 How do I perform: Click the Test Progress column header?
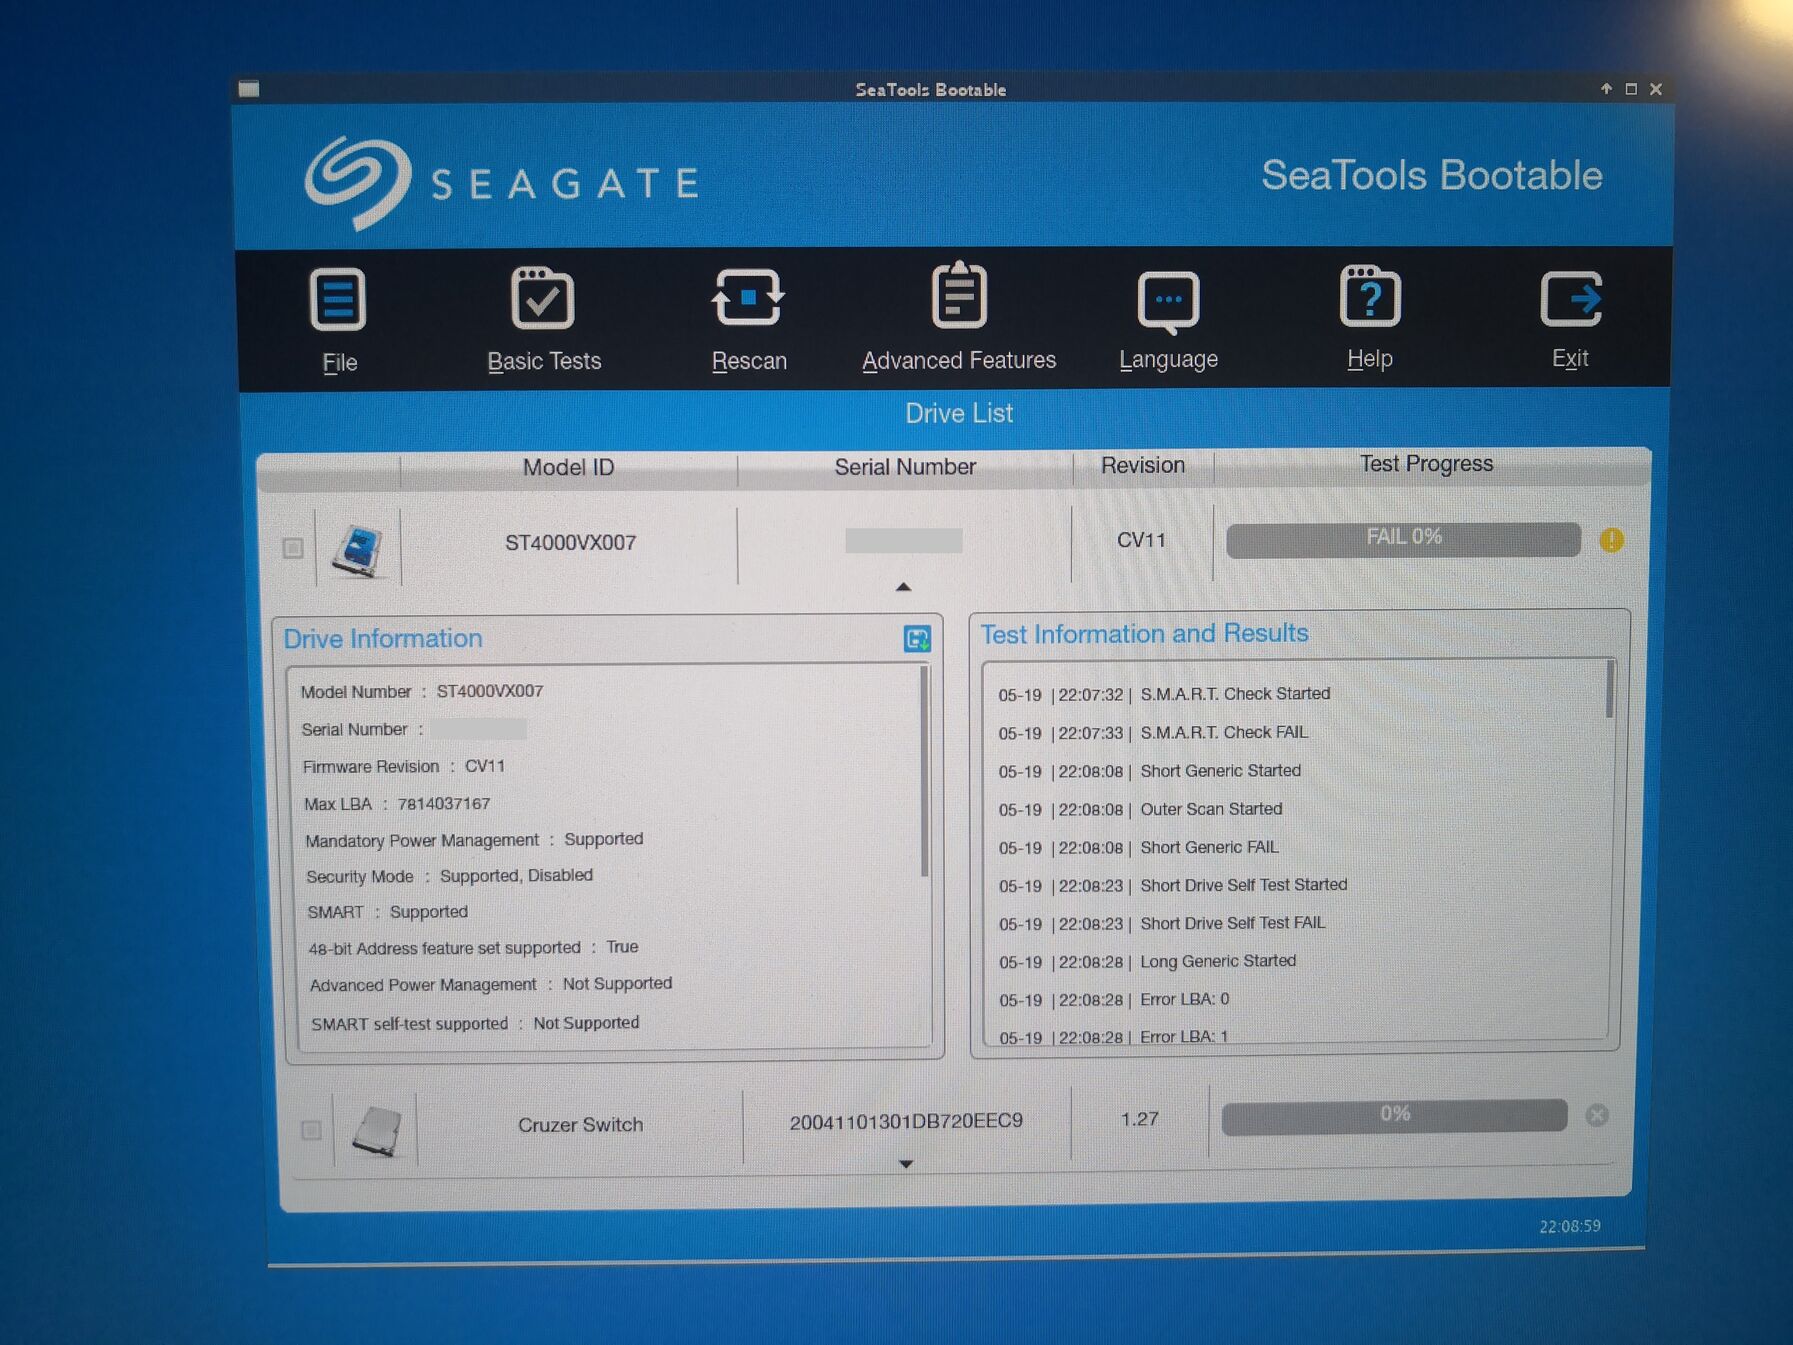click(1426, 463)
